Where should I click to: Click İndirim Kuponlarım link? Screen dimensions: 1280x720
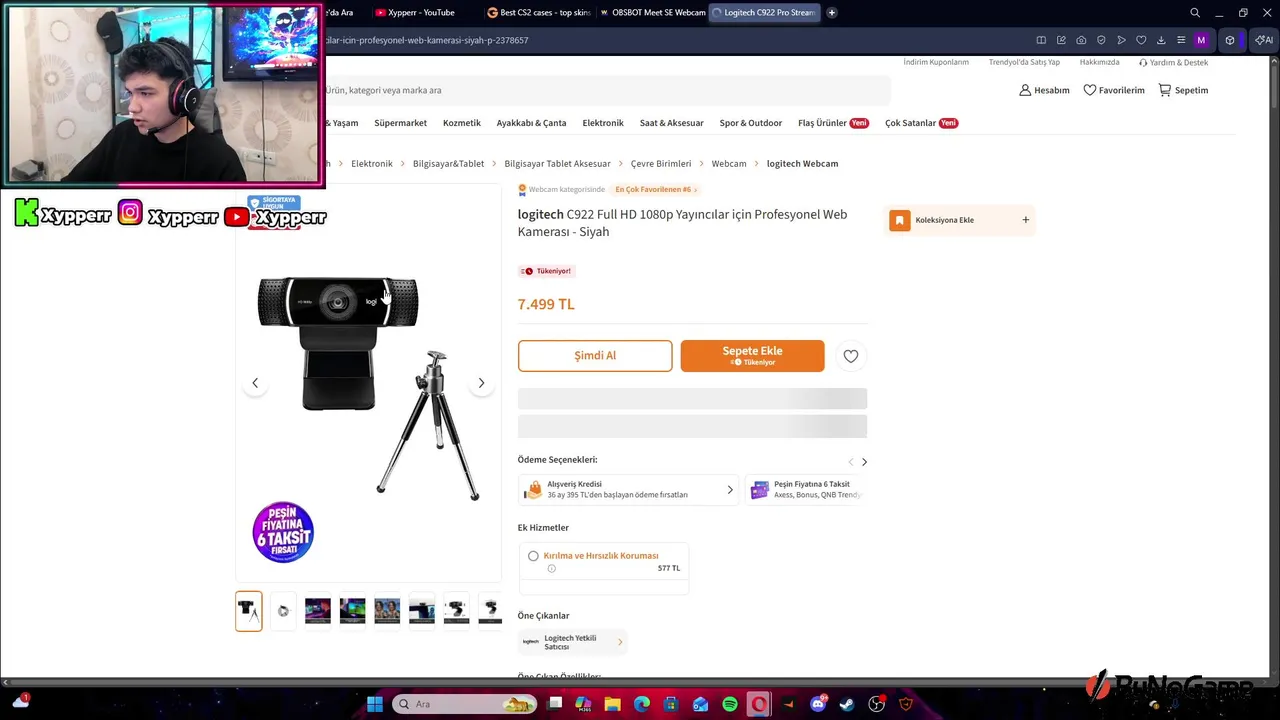tap(936, 62)
